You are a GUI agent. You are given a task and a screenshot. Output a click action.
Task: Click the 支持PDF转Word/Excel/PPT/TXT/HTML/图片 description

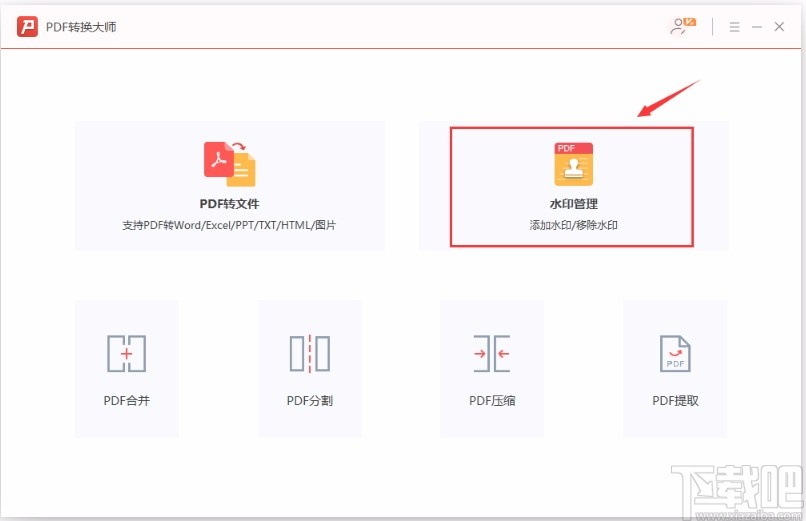coord(229,225)
